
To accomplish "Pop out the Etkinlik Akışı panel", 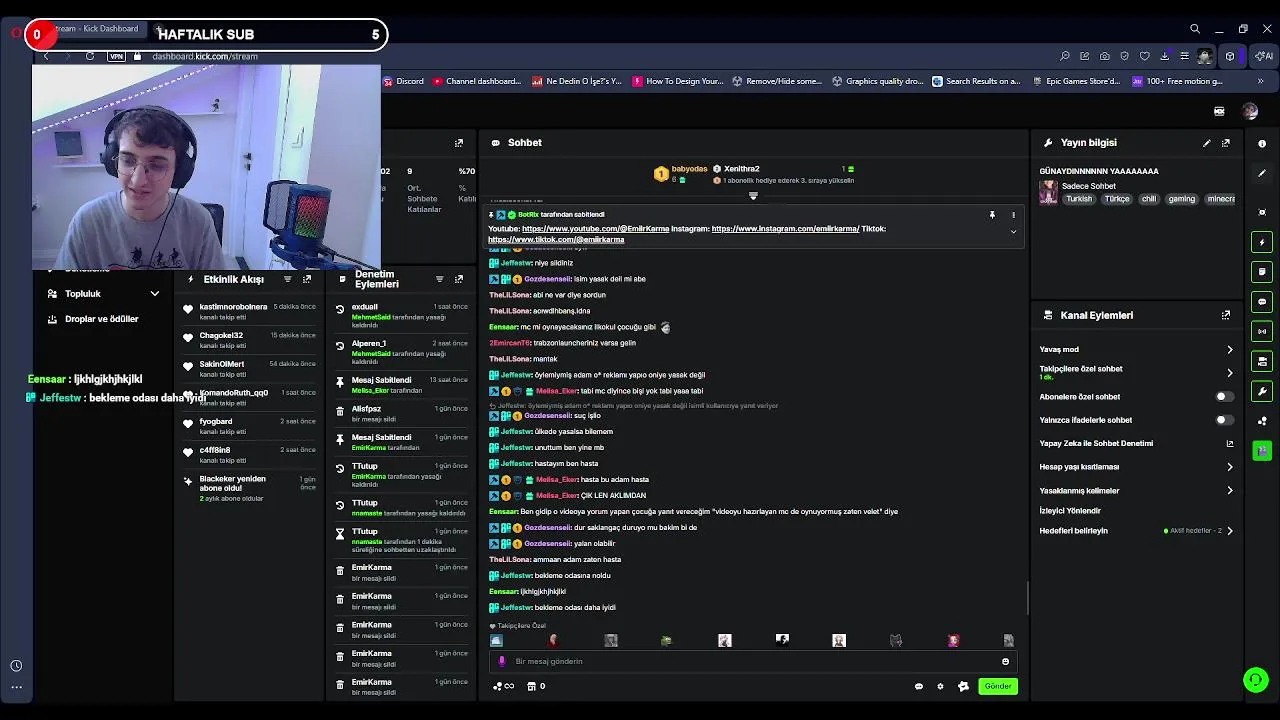I will [x=307, y=279].
